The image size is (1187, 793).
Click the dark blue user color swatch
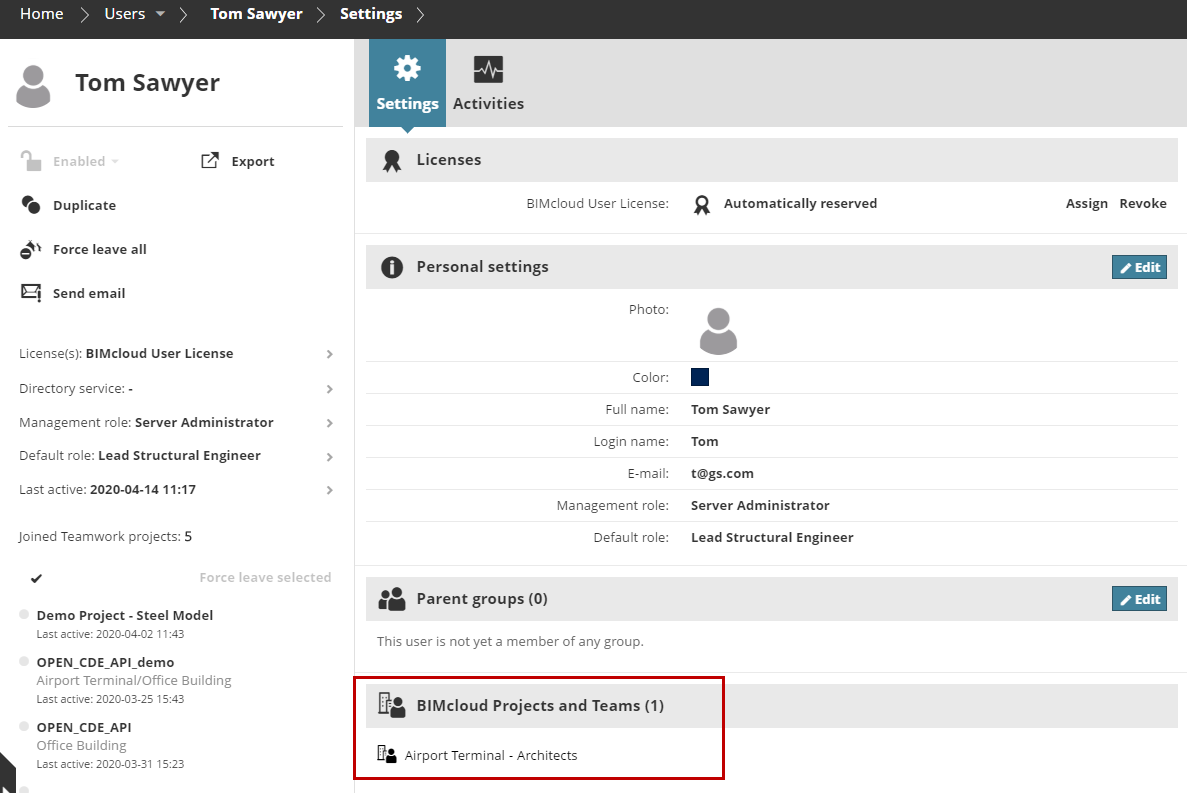[700, 377]
